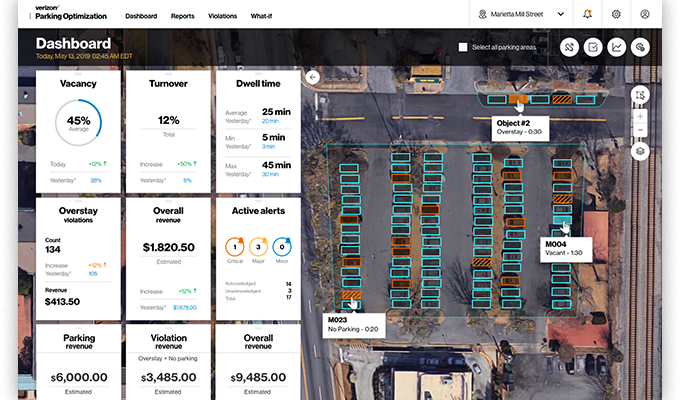Open the line chart icon button
Screen dimensions: 680x400
pyautogui.click(x=616, y=47)
